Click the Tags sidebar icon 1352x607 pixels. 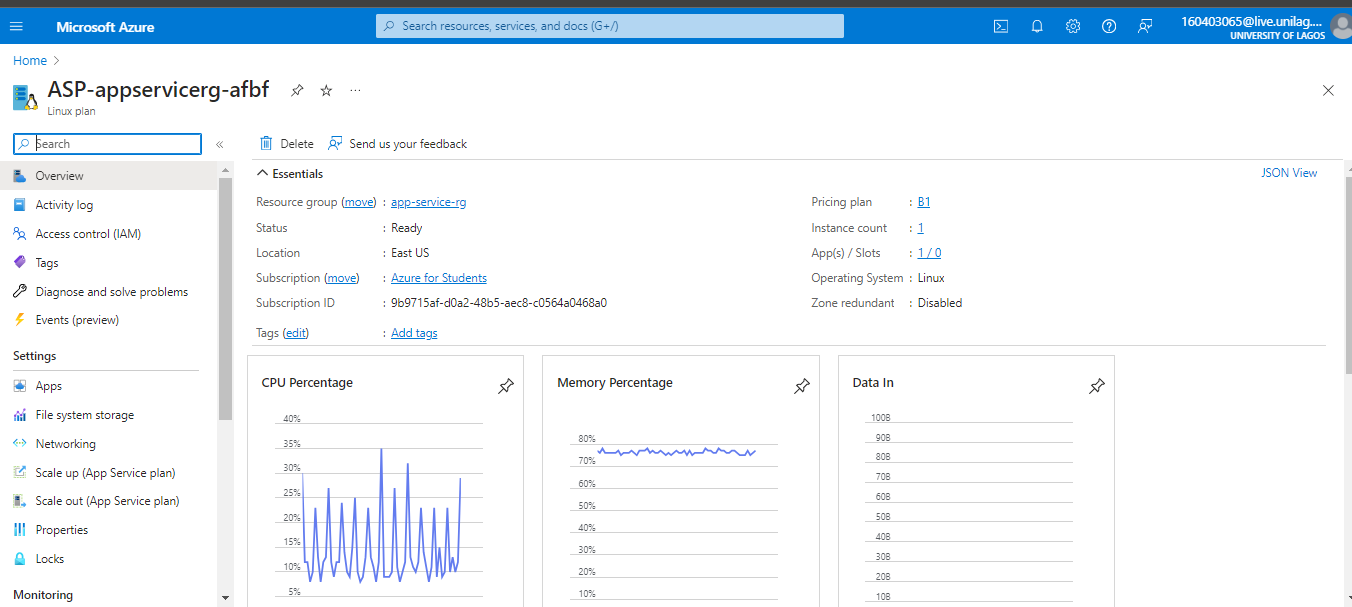[19, 263]
